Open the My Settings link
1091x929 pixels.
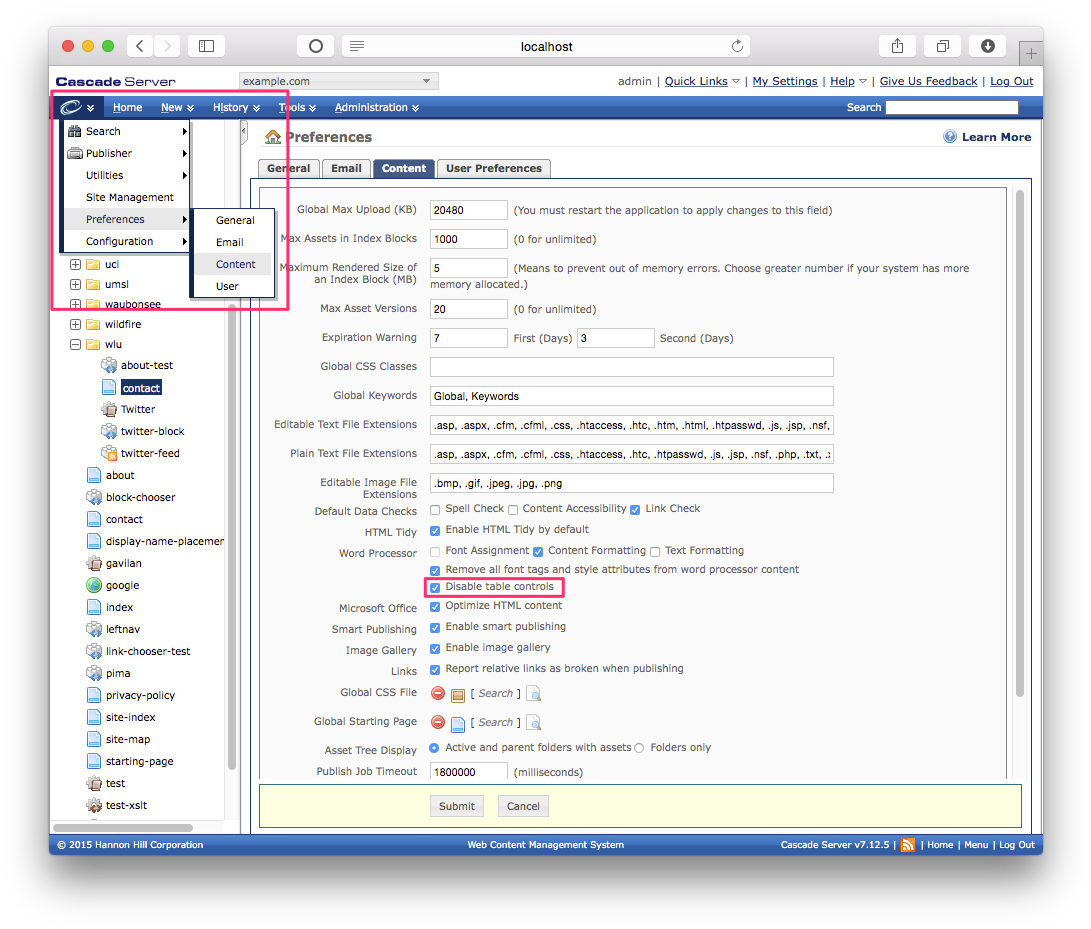click(x=785, y=81)
